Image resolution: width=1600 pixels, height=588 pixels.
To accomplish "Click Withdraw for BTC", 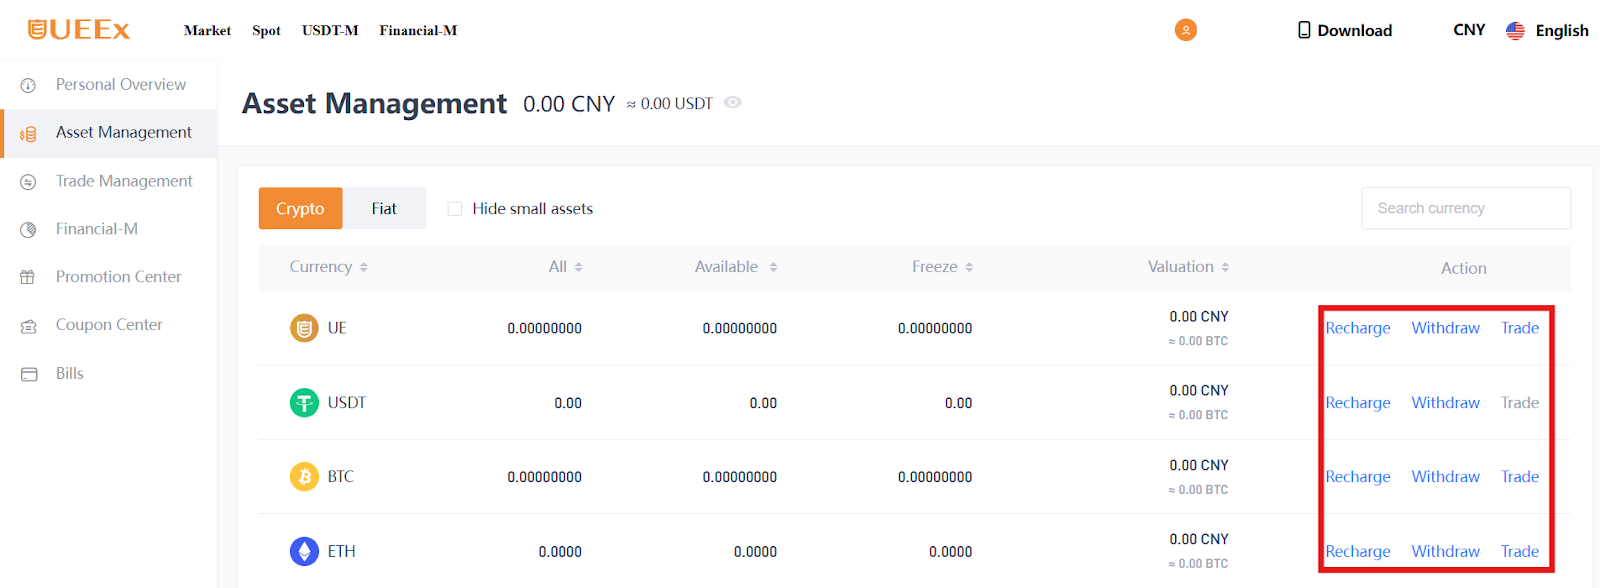I will 1445,477.
